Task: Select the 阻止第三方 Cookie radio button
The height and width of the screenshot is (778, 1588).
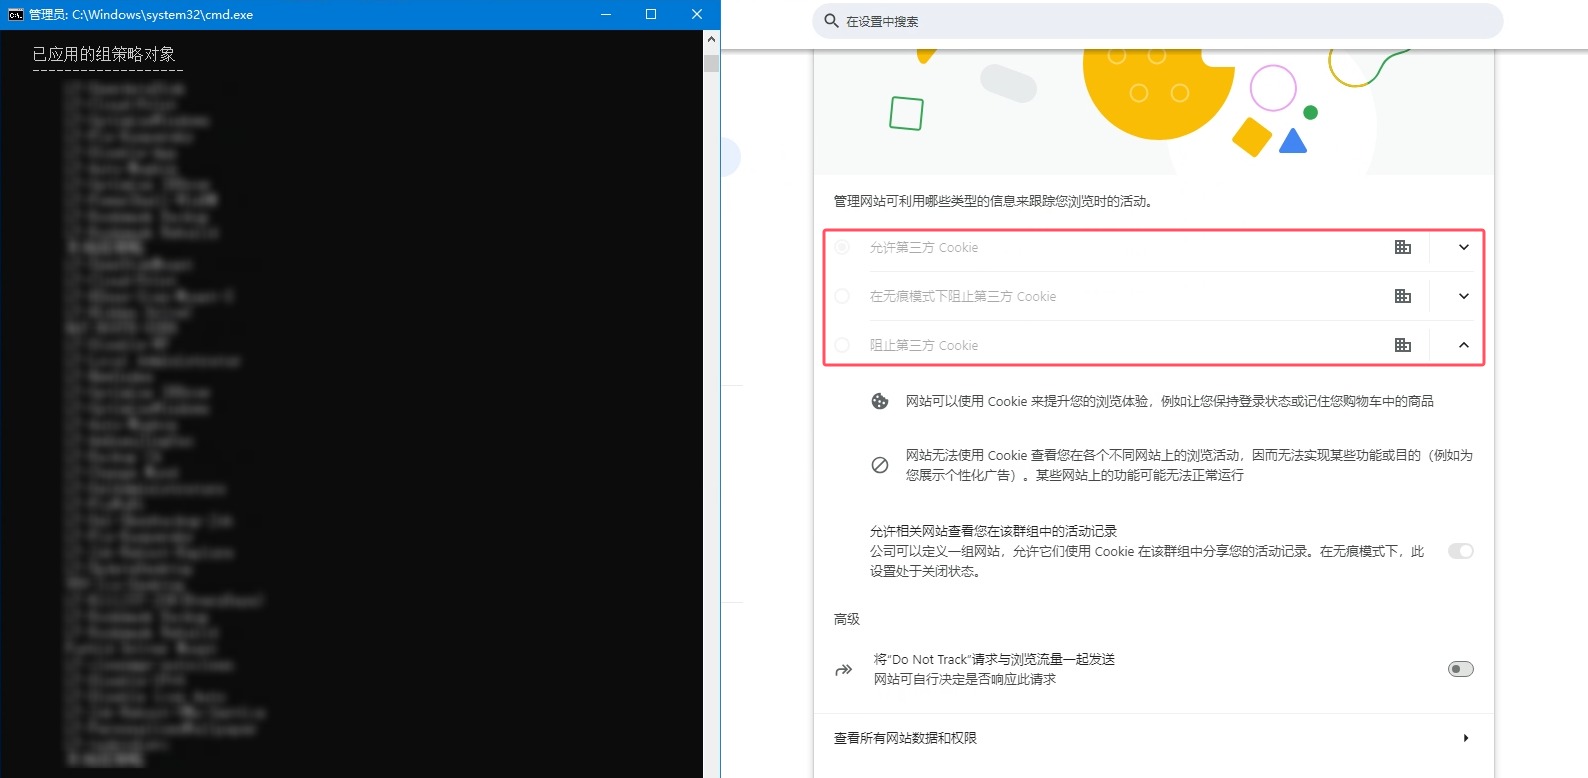Action: pos(842,345)
